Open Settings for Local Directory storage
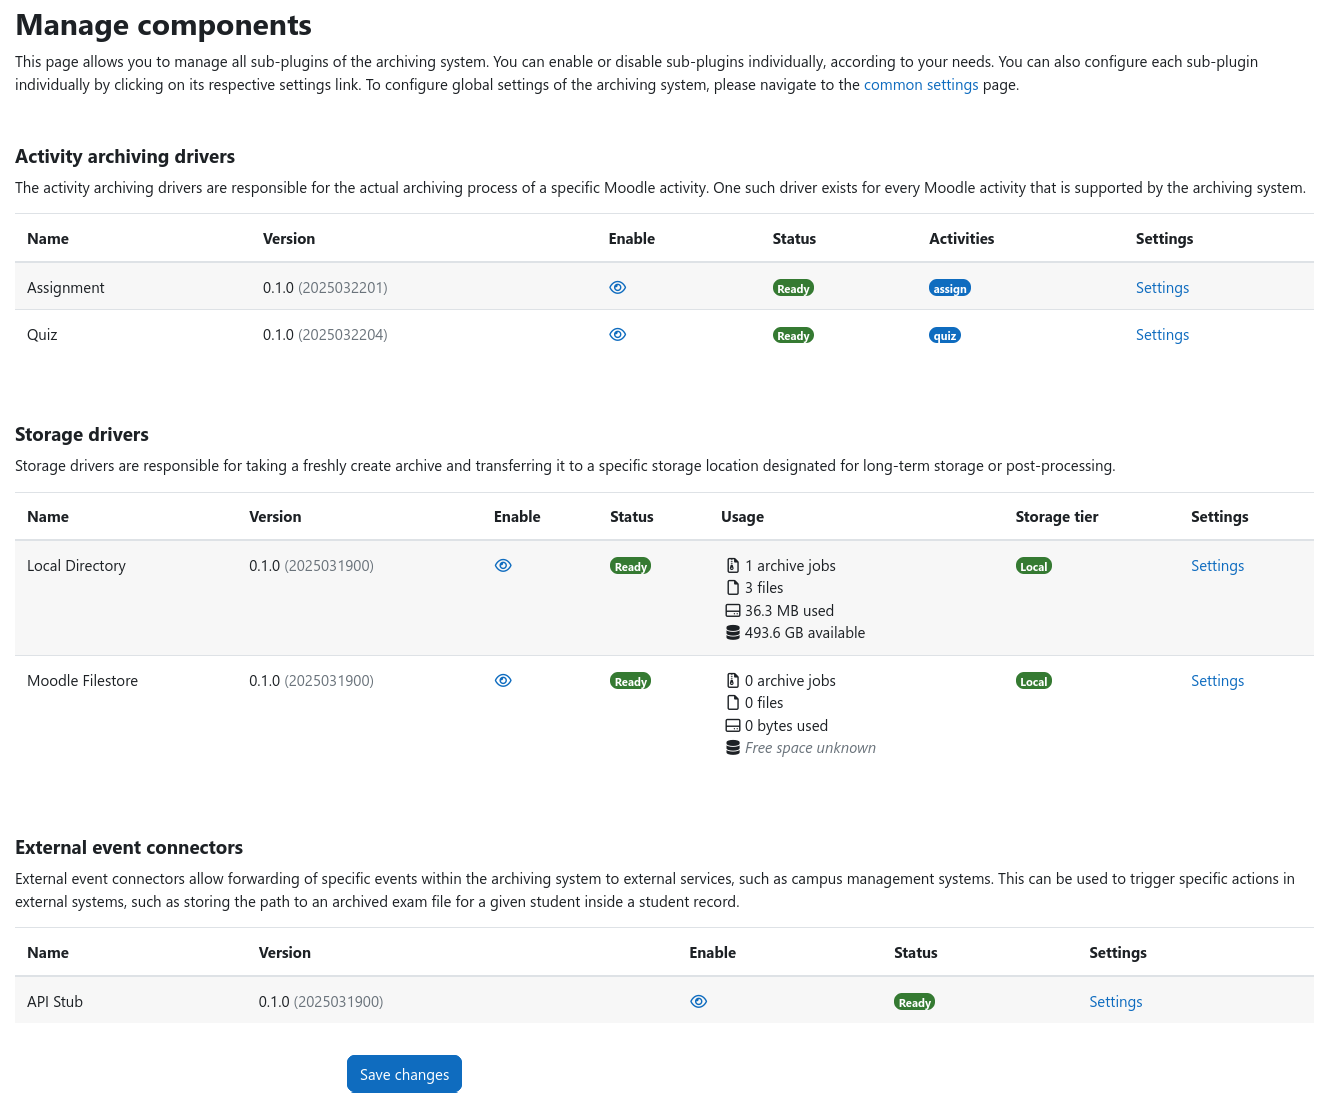 [1217, 566]
